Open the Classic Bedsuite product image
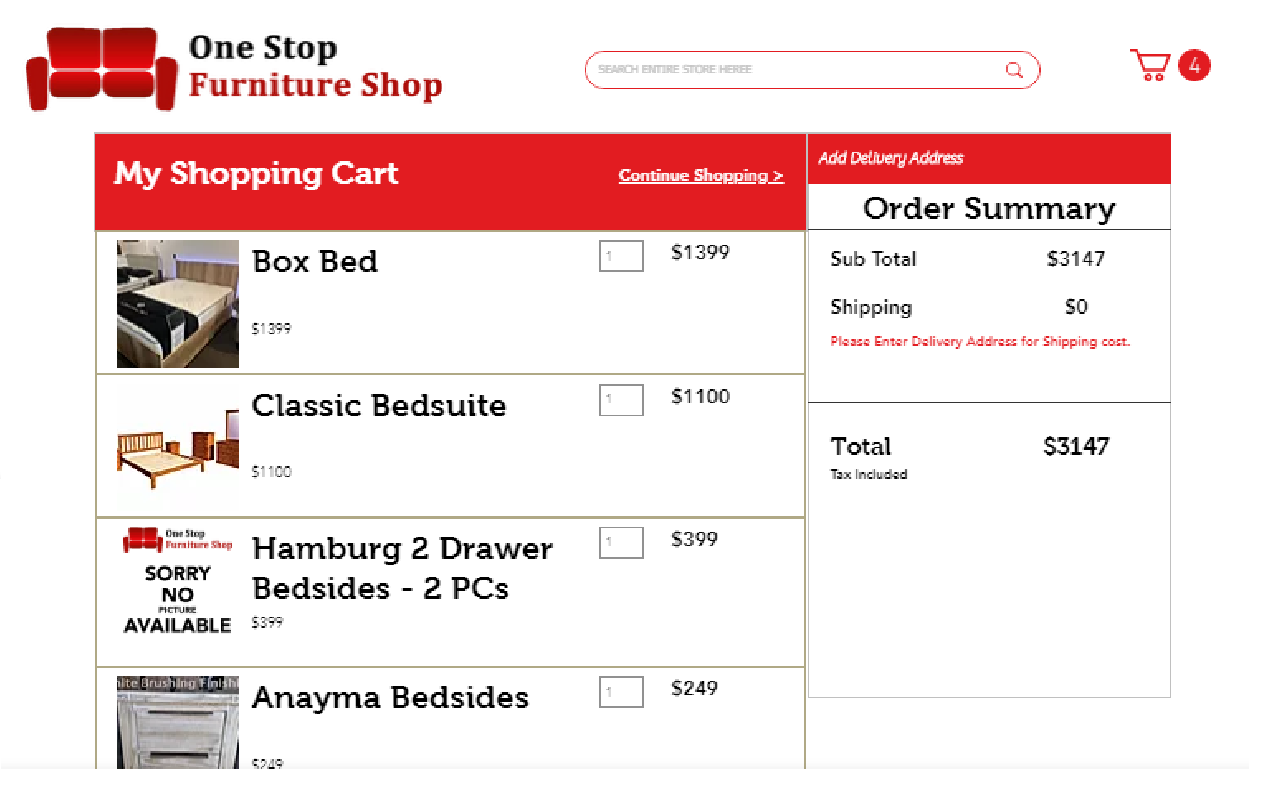This screenshot has height=800, width=1280. [178, 448]
